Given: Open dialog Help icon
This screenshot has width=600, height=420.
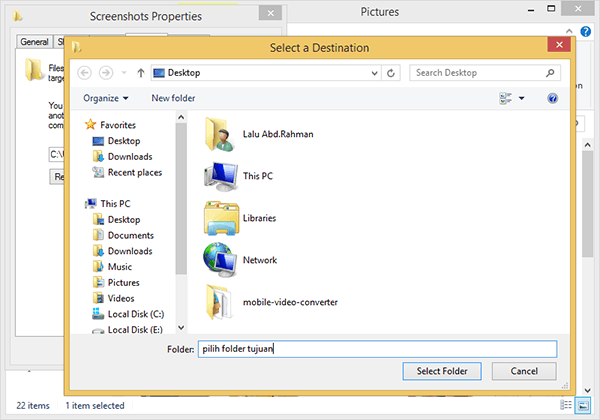Looking at the screenshot, I should tap(552, 98).
